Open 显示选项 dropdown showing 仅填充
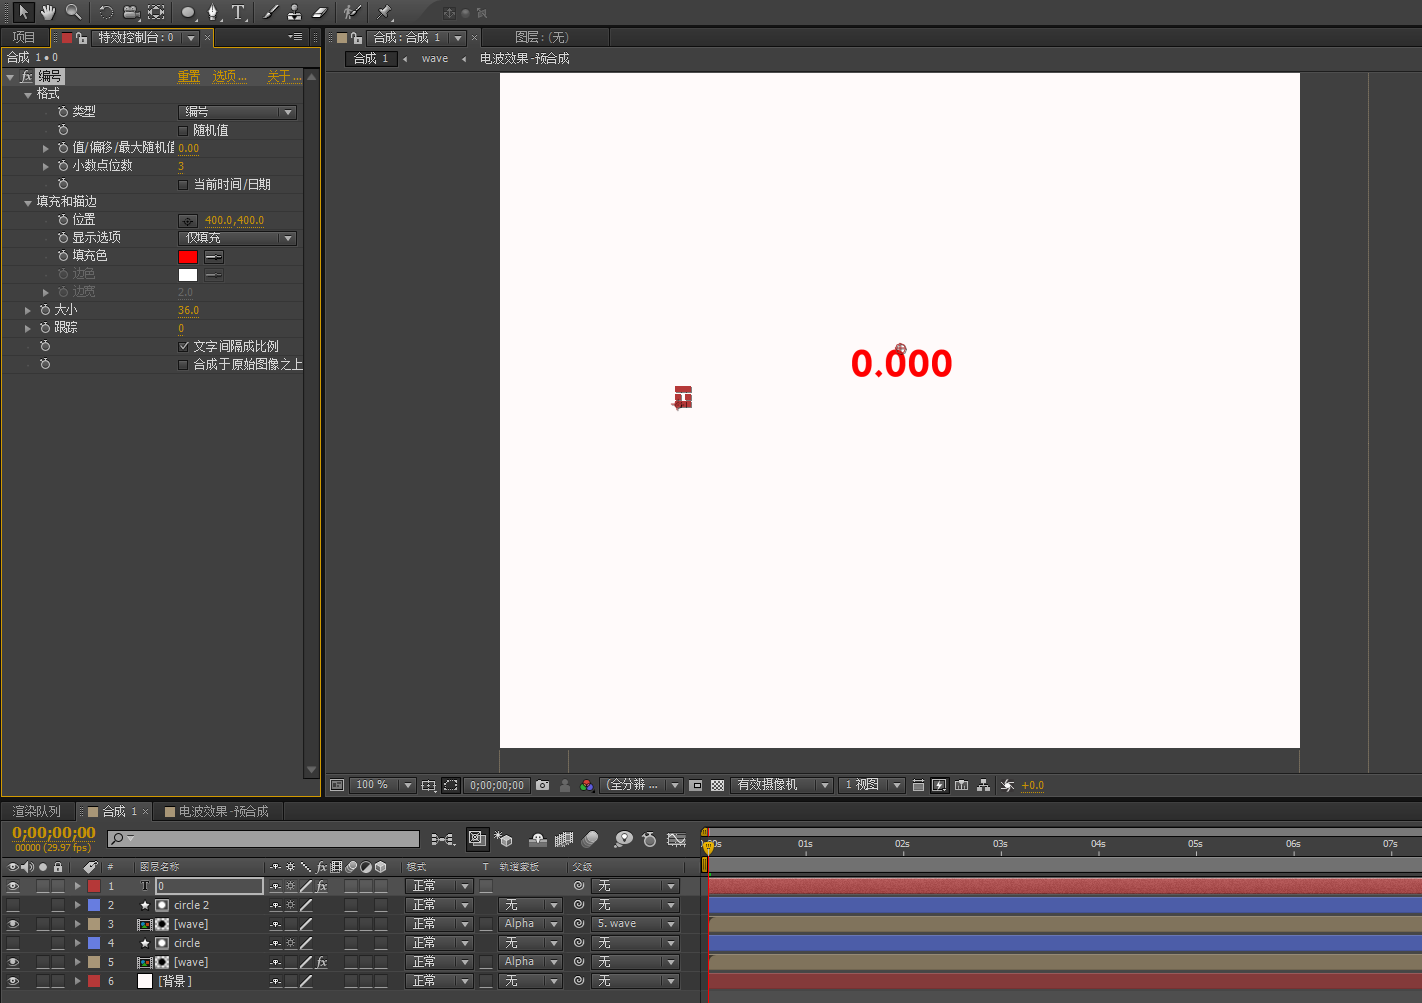 click(x=237, y=238)
